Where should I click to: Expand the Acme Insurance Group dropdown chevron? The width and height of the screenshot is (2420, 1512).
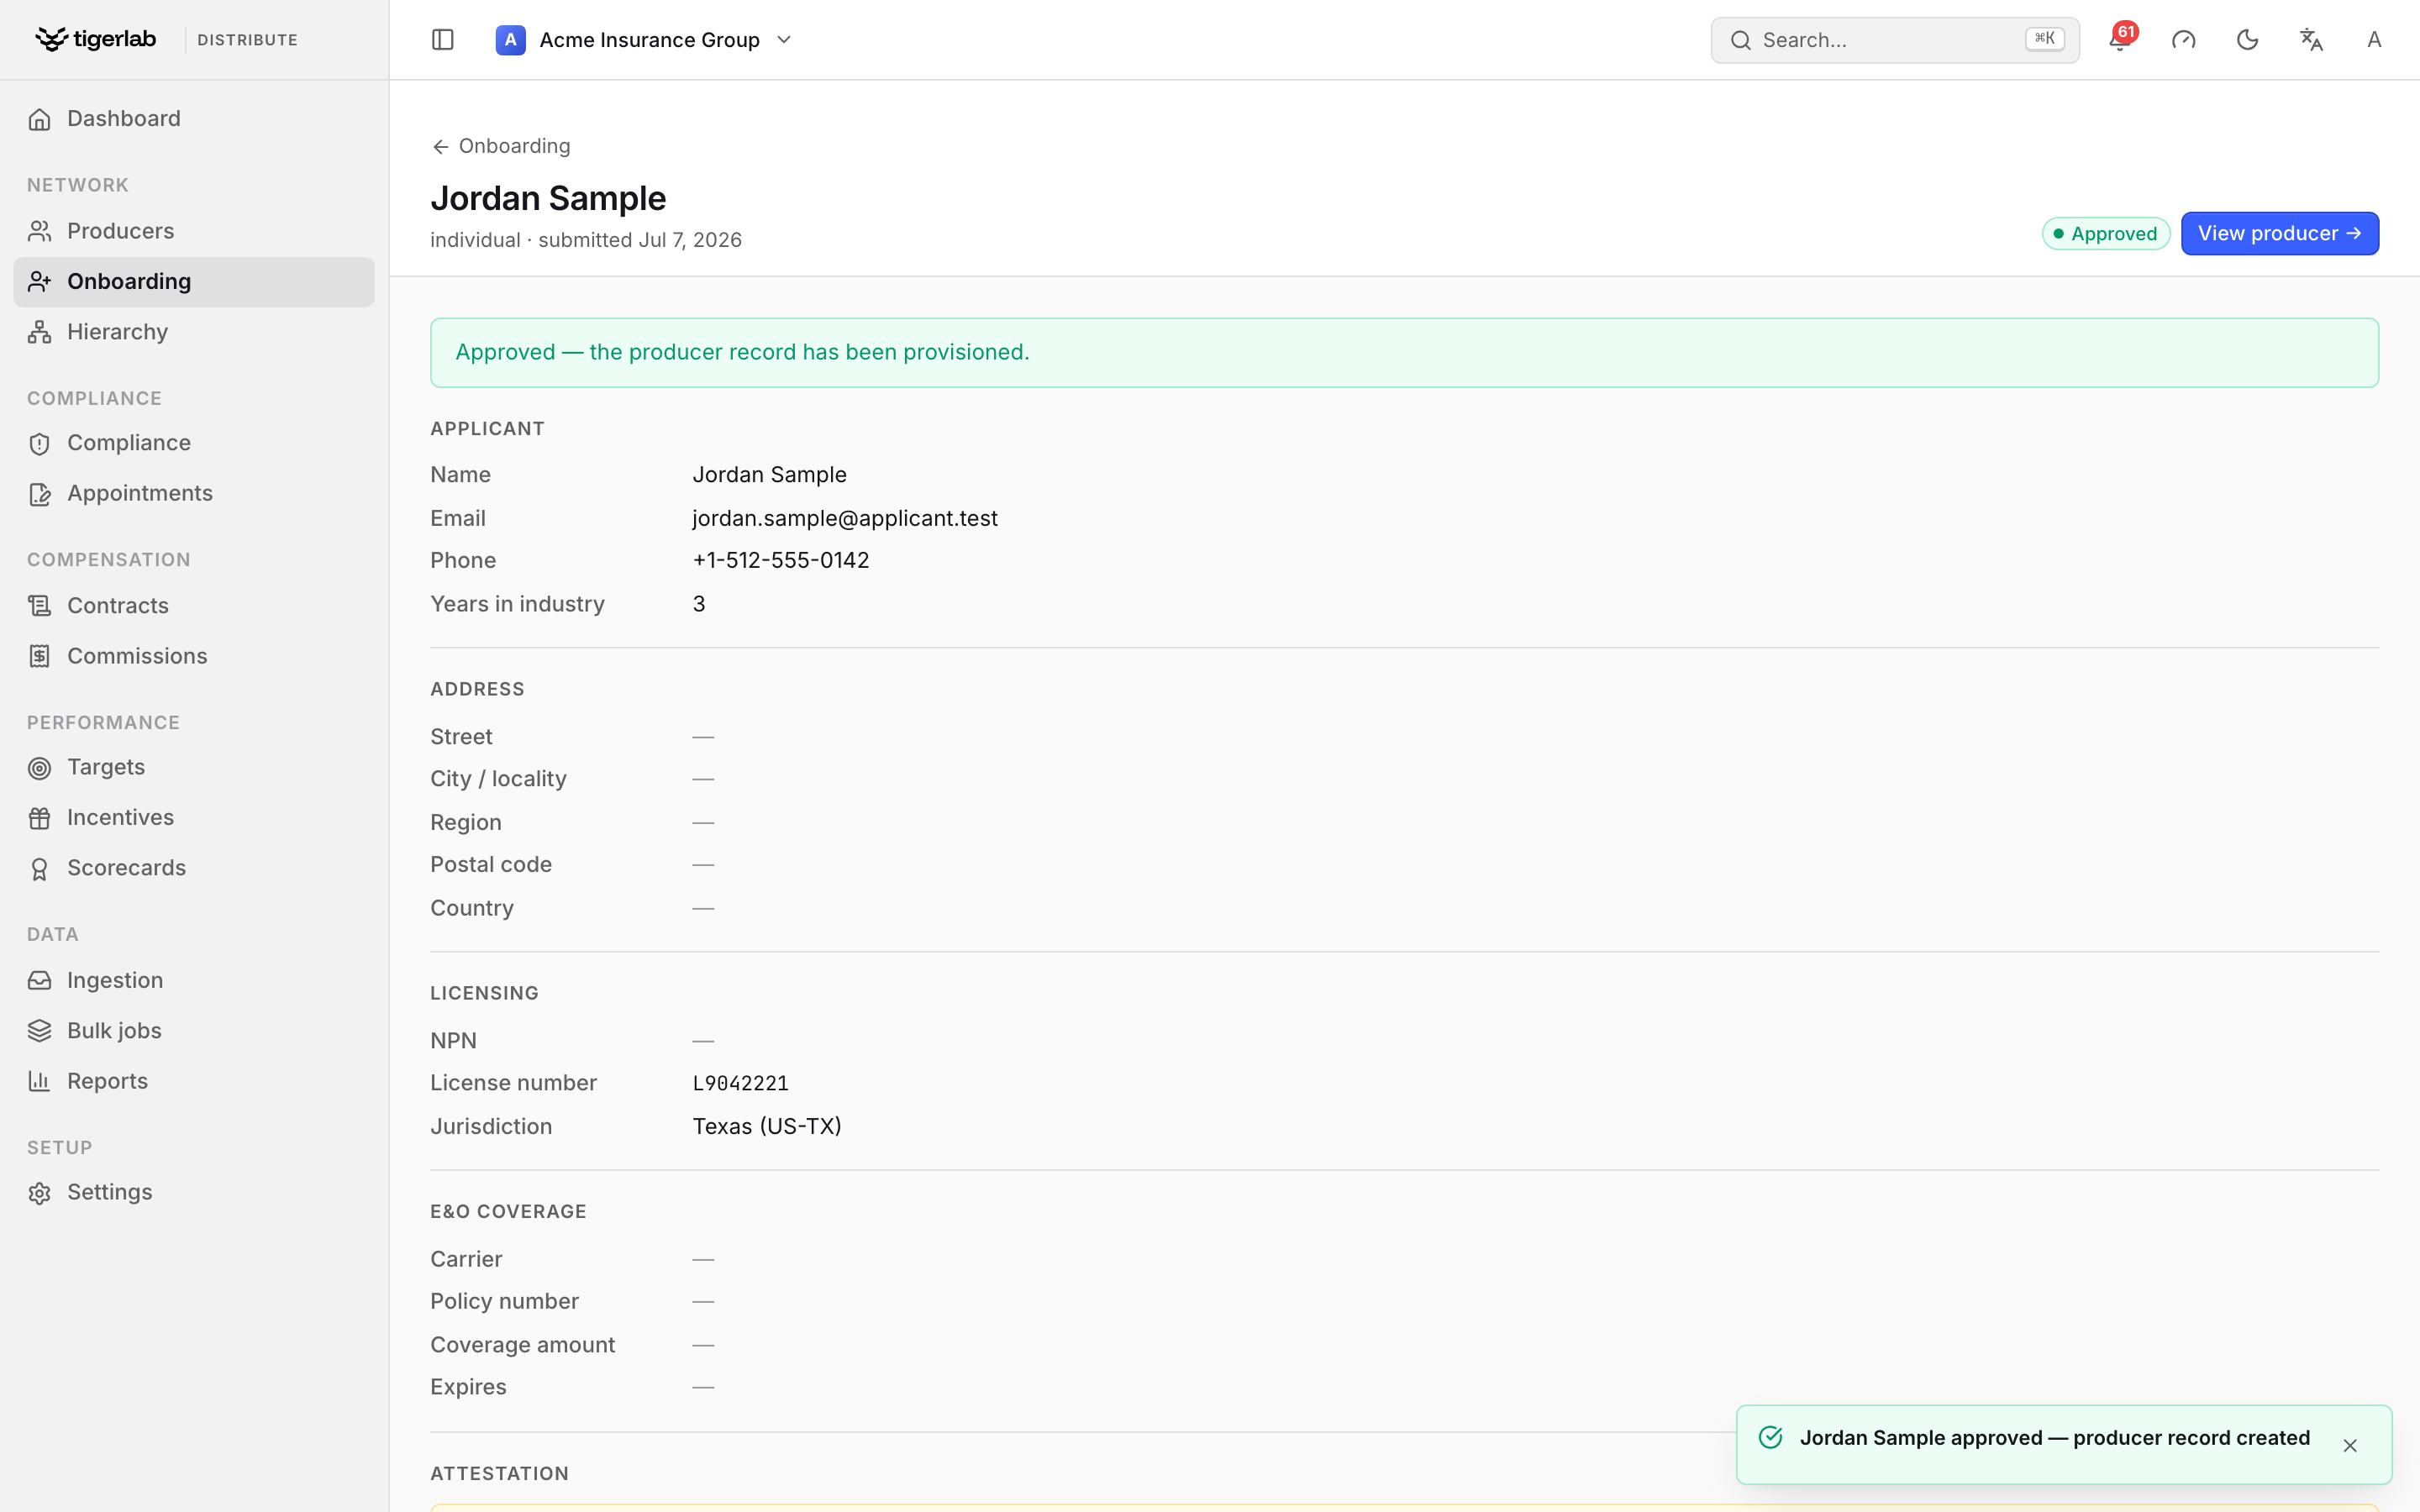click(x=784, y=40)
